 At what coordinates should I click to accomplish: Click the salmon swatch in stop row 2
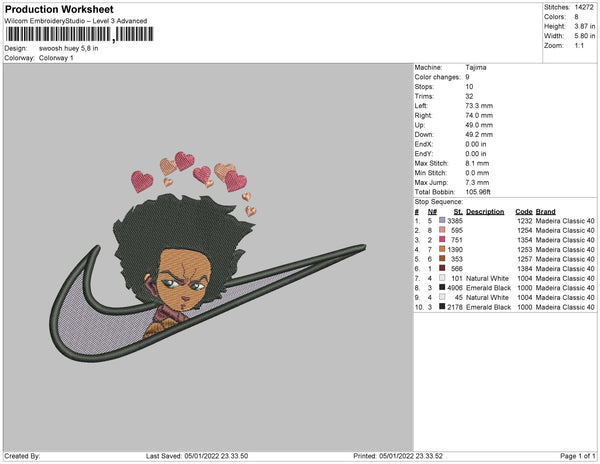[x=442, y=230]
